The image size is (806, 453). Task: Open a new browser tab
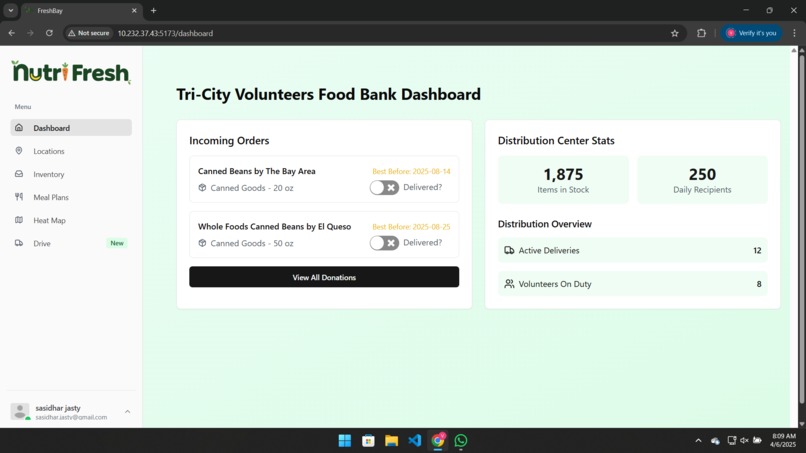[x=153, y=10]
